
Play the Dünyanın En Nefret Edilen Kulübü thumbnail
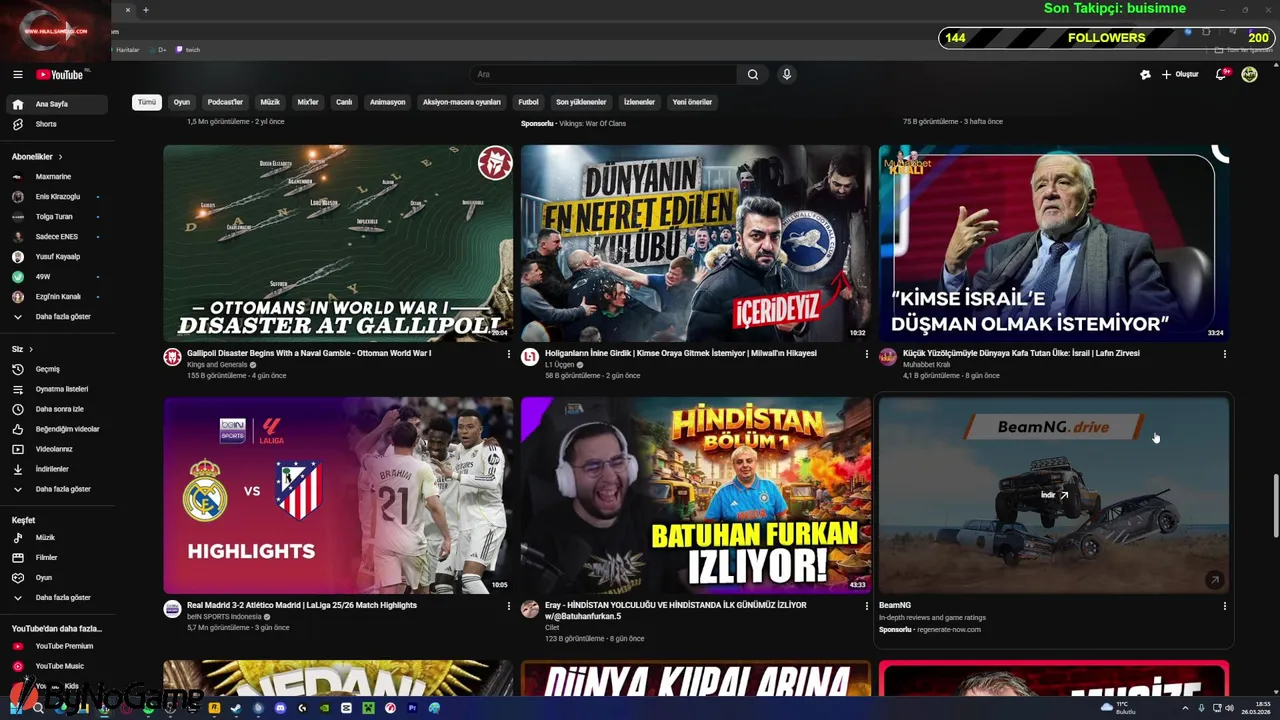[695, 243]
